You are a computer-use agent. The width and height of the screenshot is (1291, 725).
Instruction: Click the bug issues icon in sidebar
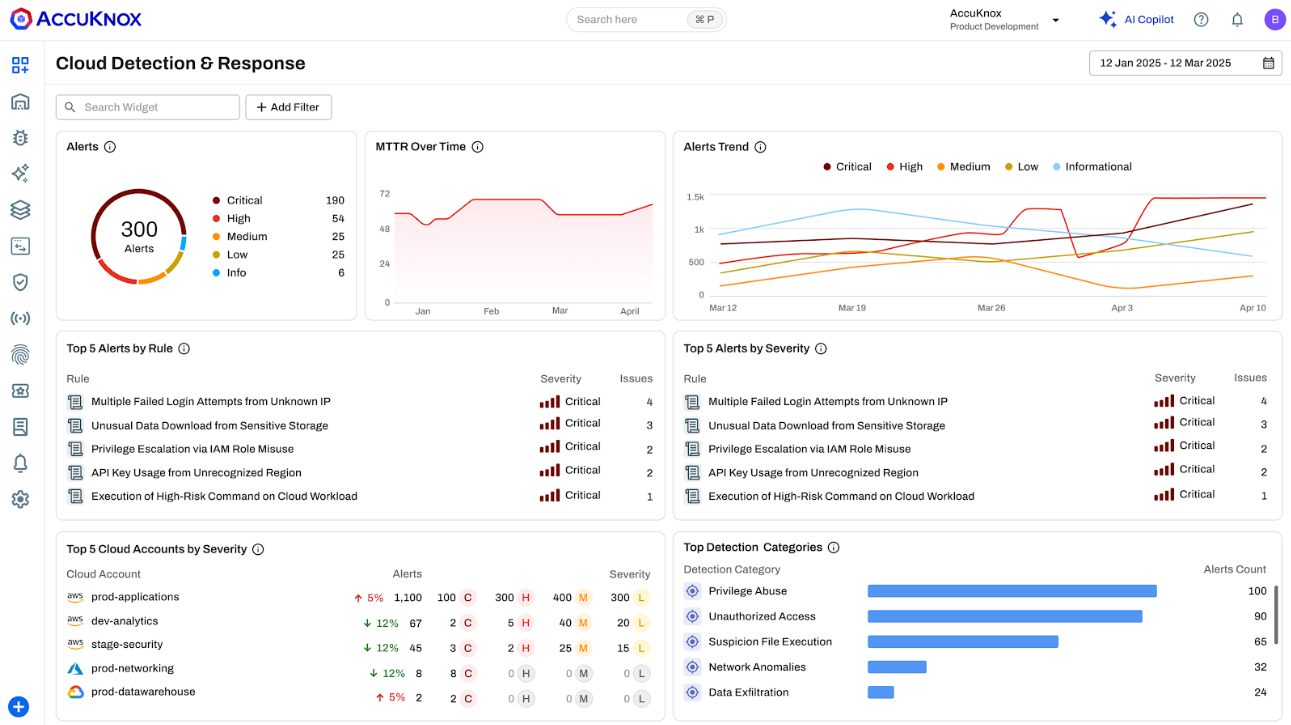click(20, 138)
